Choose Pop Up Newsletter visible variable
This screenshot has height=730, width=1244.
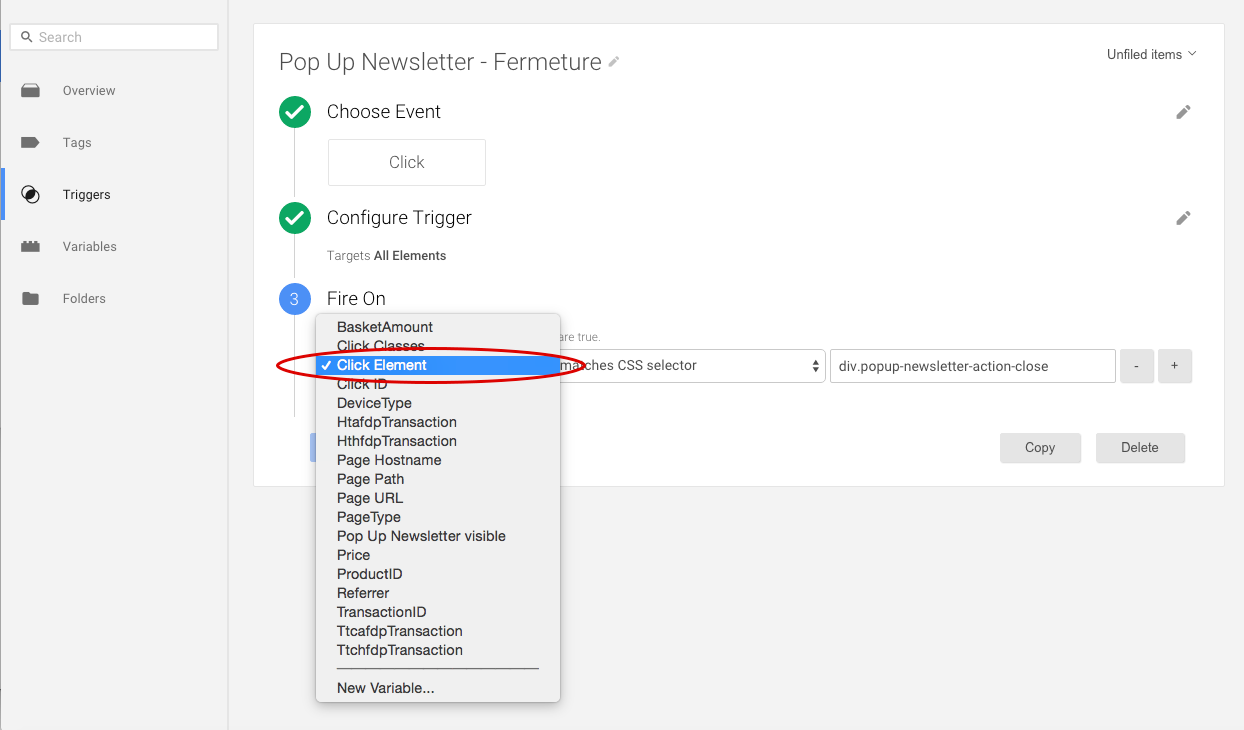click(x=438, y=536)
